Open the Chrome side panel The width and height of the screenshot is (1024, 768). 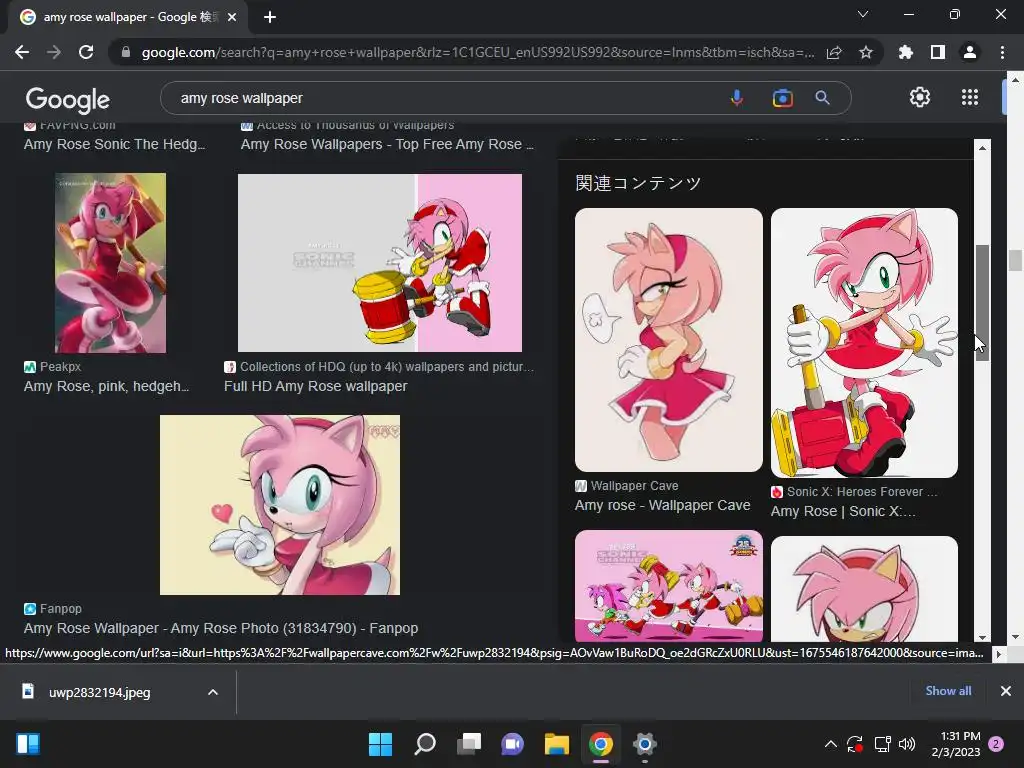pyautogui.click(x=938, y=52)
